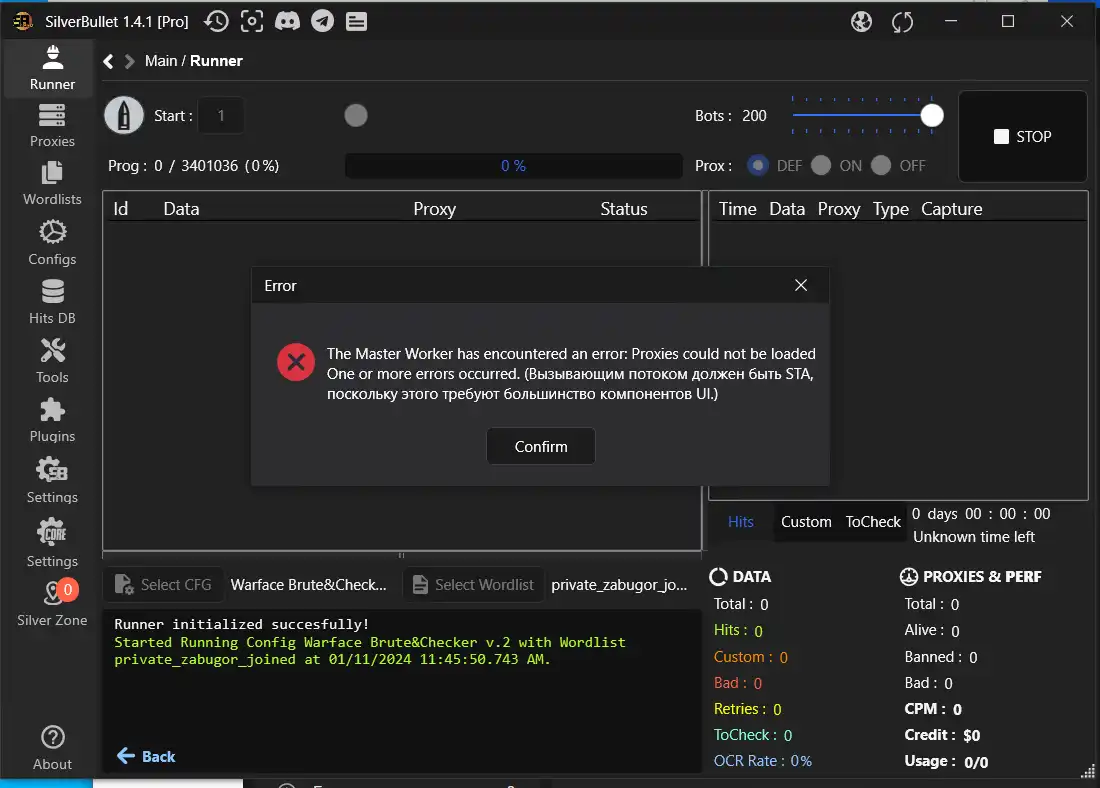The image size is (1100, 788).
Task: Click the refresh arrows icon in the title bar
Action: [x=902, y=22]
